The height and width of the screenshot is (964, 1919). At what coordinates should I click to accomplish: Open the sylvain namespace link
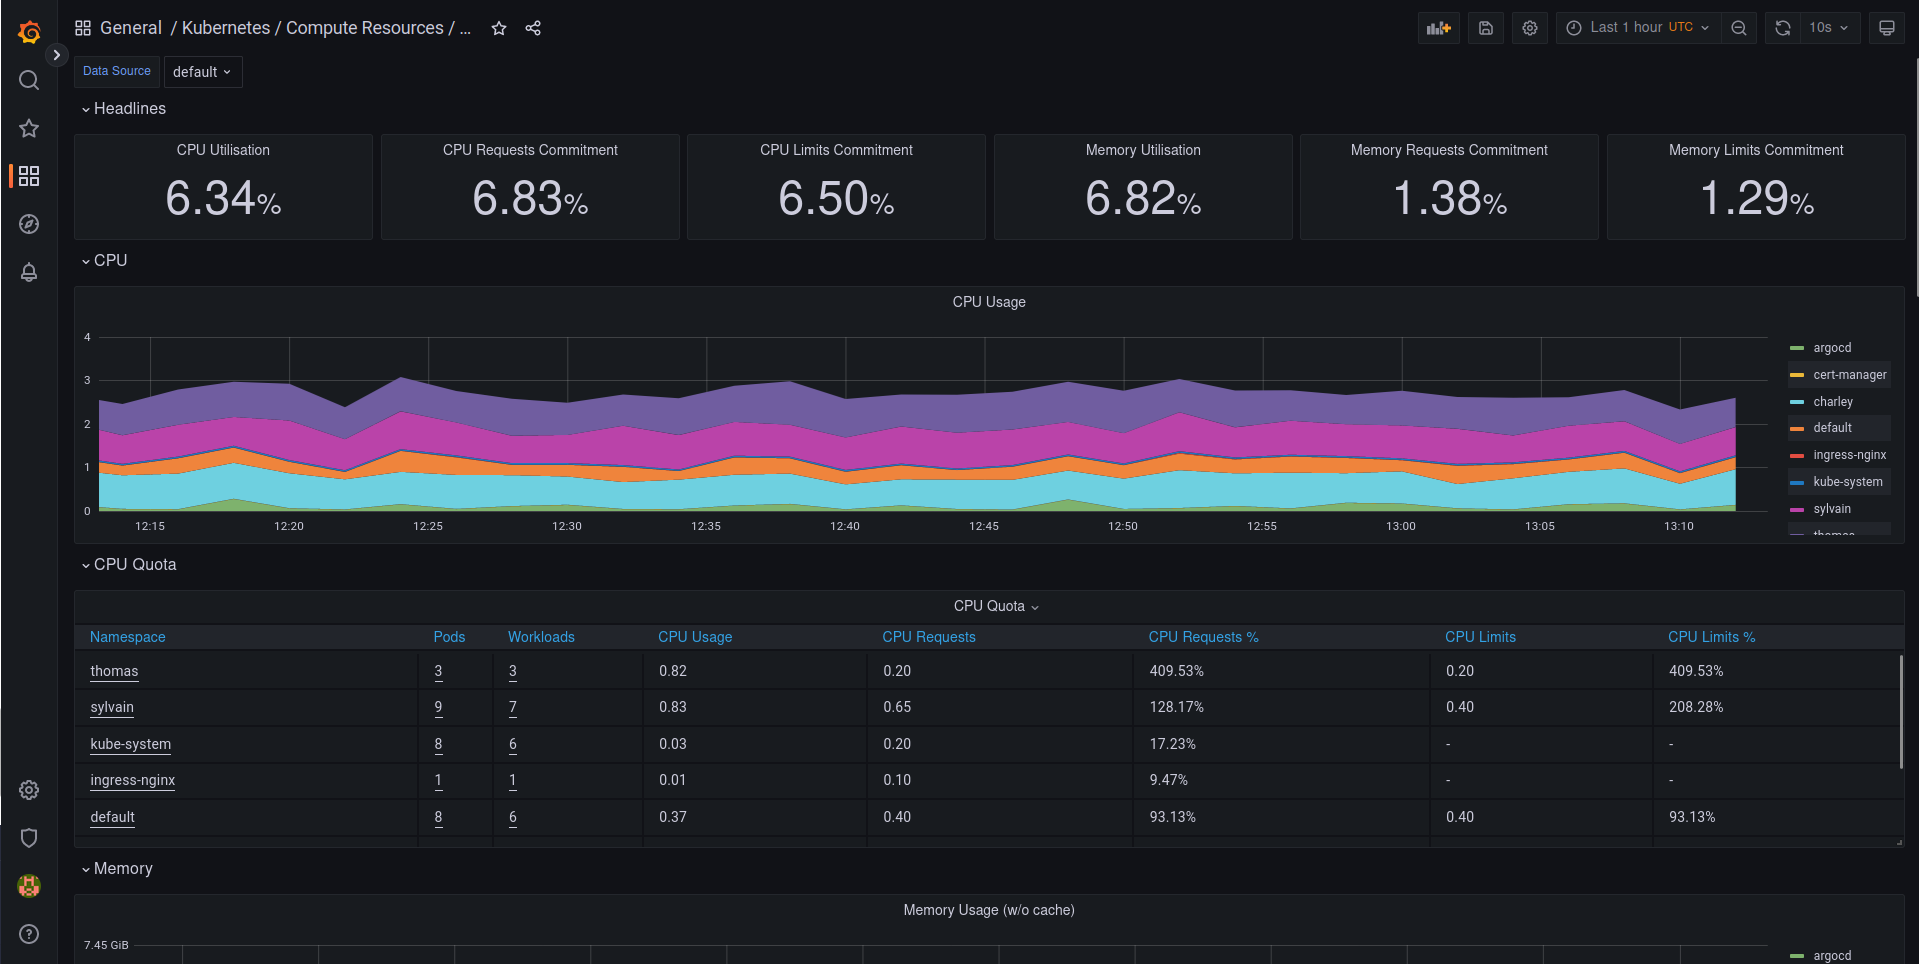112,707
